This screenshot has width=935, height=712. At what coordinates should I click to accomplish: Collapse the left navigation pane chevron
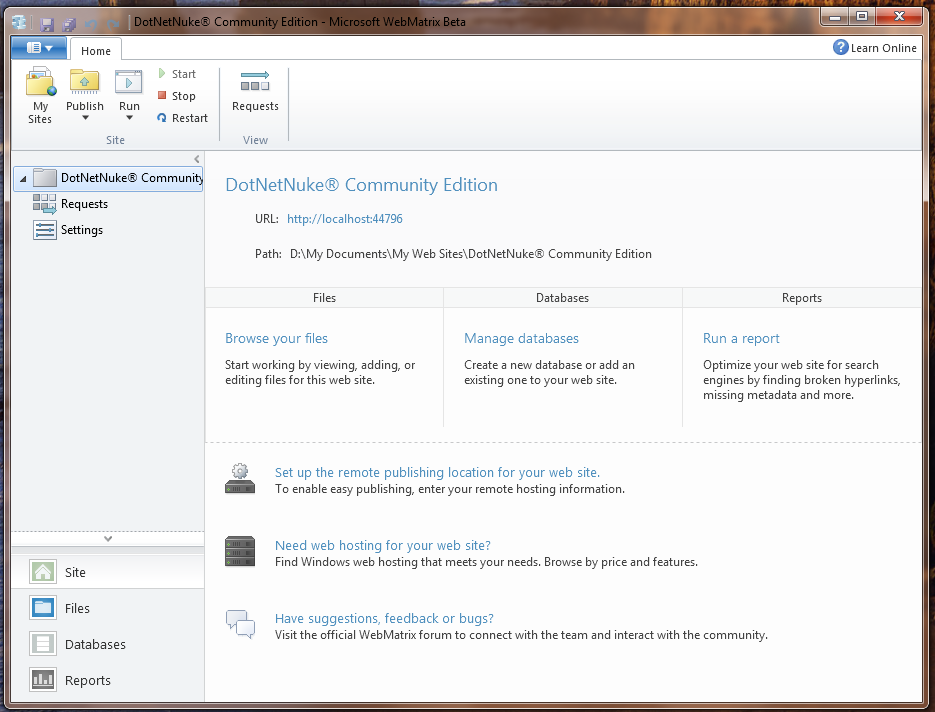coord(197,159)
